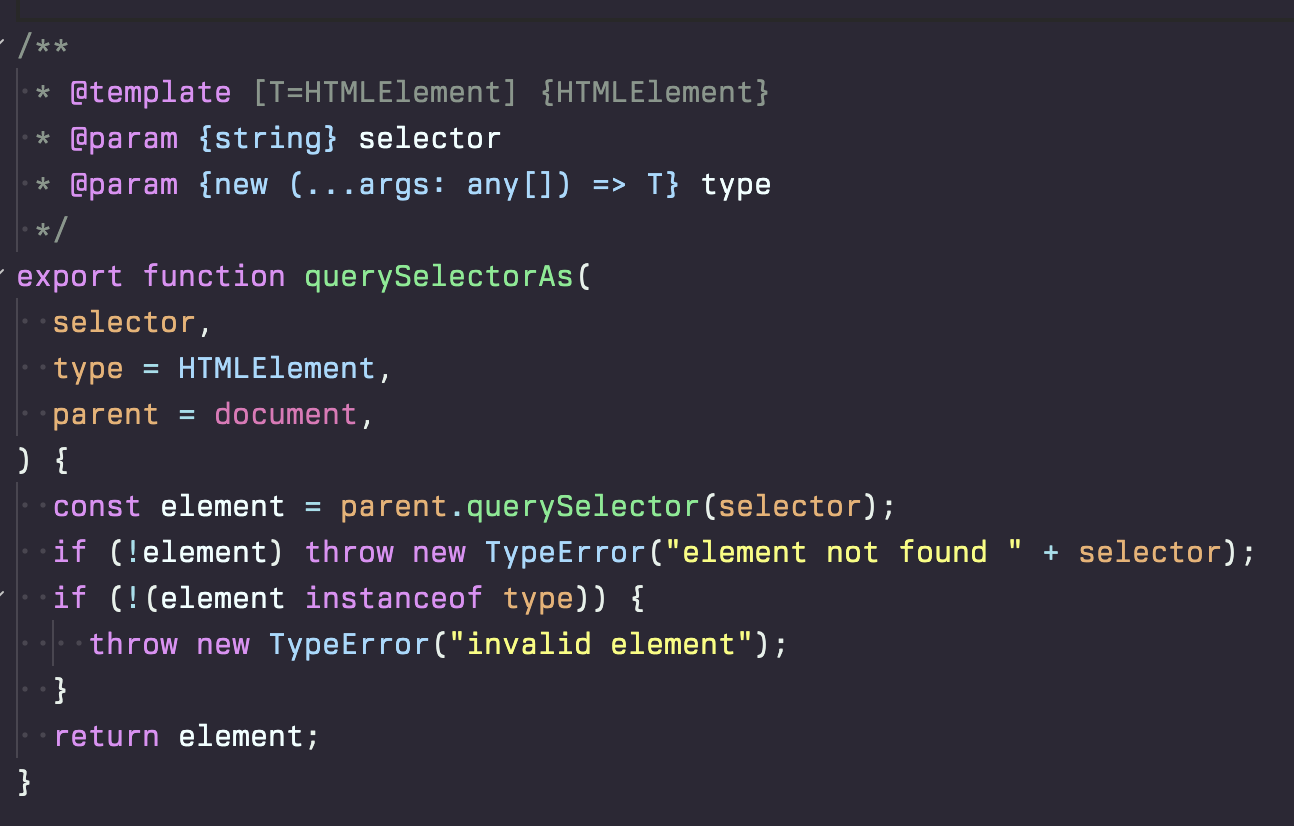Click the "invalid element" string literal
1294x826 pixels.
601,644
